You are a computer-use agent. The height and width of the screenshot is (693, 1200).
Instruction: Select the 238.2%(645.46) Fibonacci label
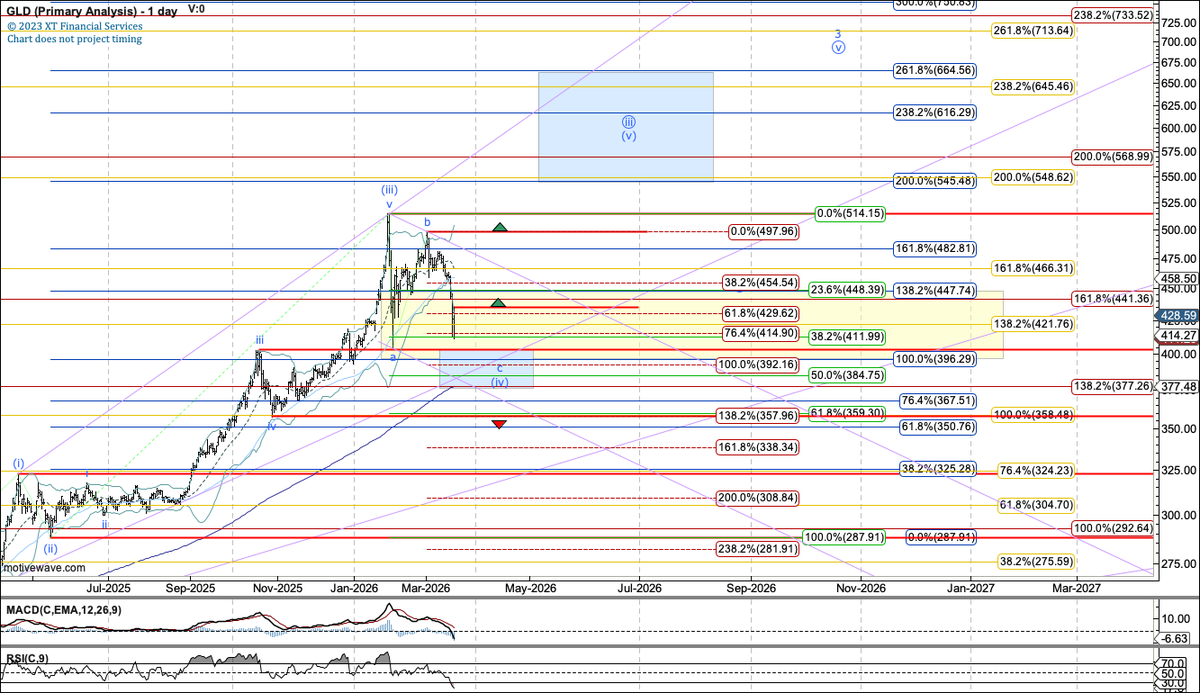click(x=1033, y=87)
